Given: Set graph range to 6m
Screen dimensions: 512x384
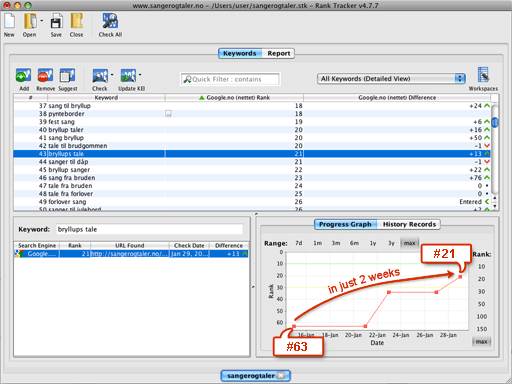Looking at the screenshot, I should point(354,243).
